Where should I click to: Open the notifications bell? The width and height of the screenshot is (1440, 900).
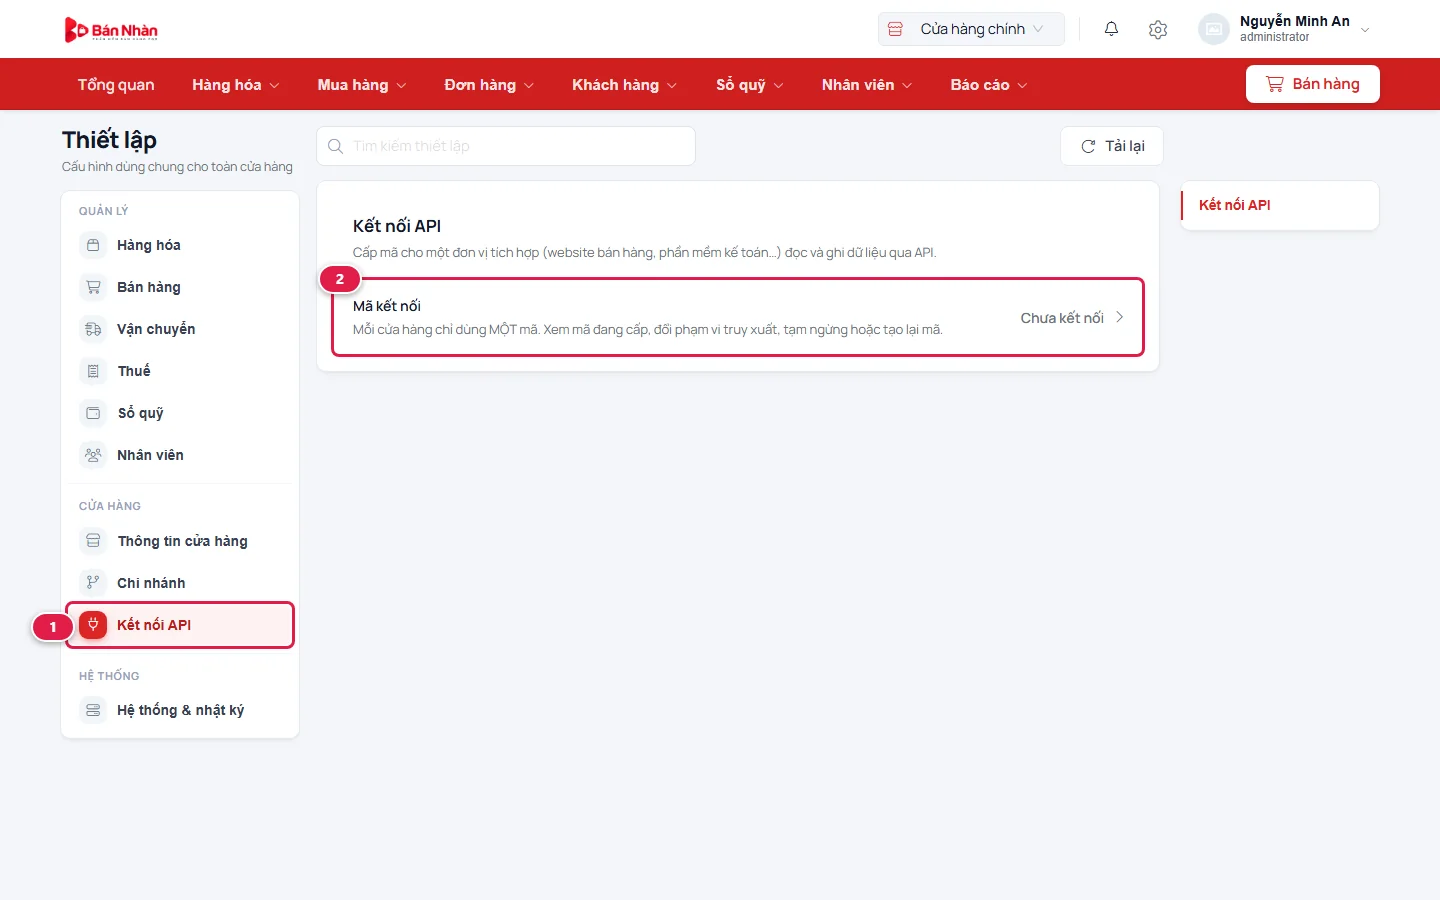(x=1111, y=29)
